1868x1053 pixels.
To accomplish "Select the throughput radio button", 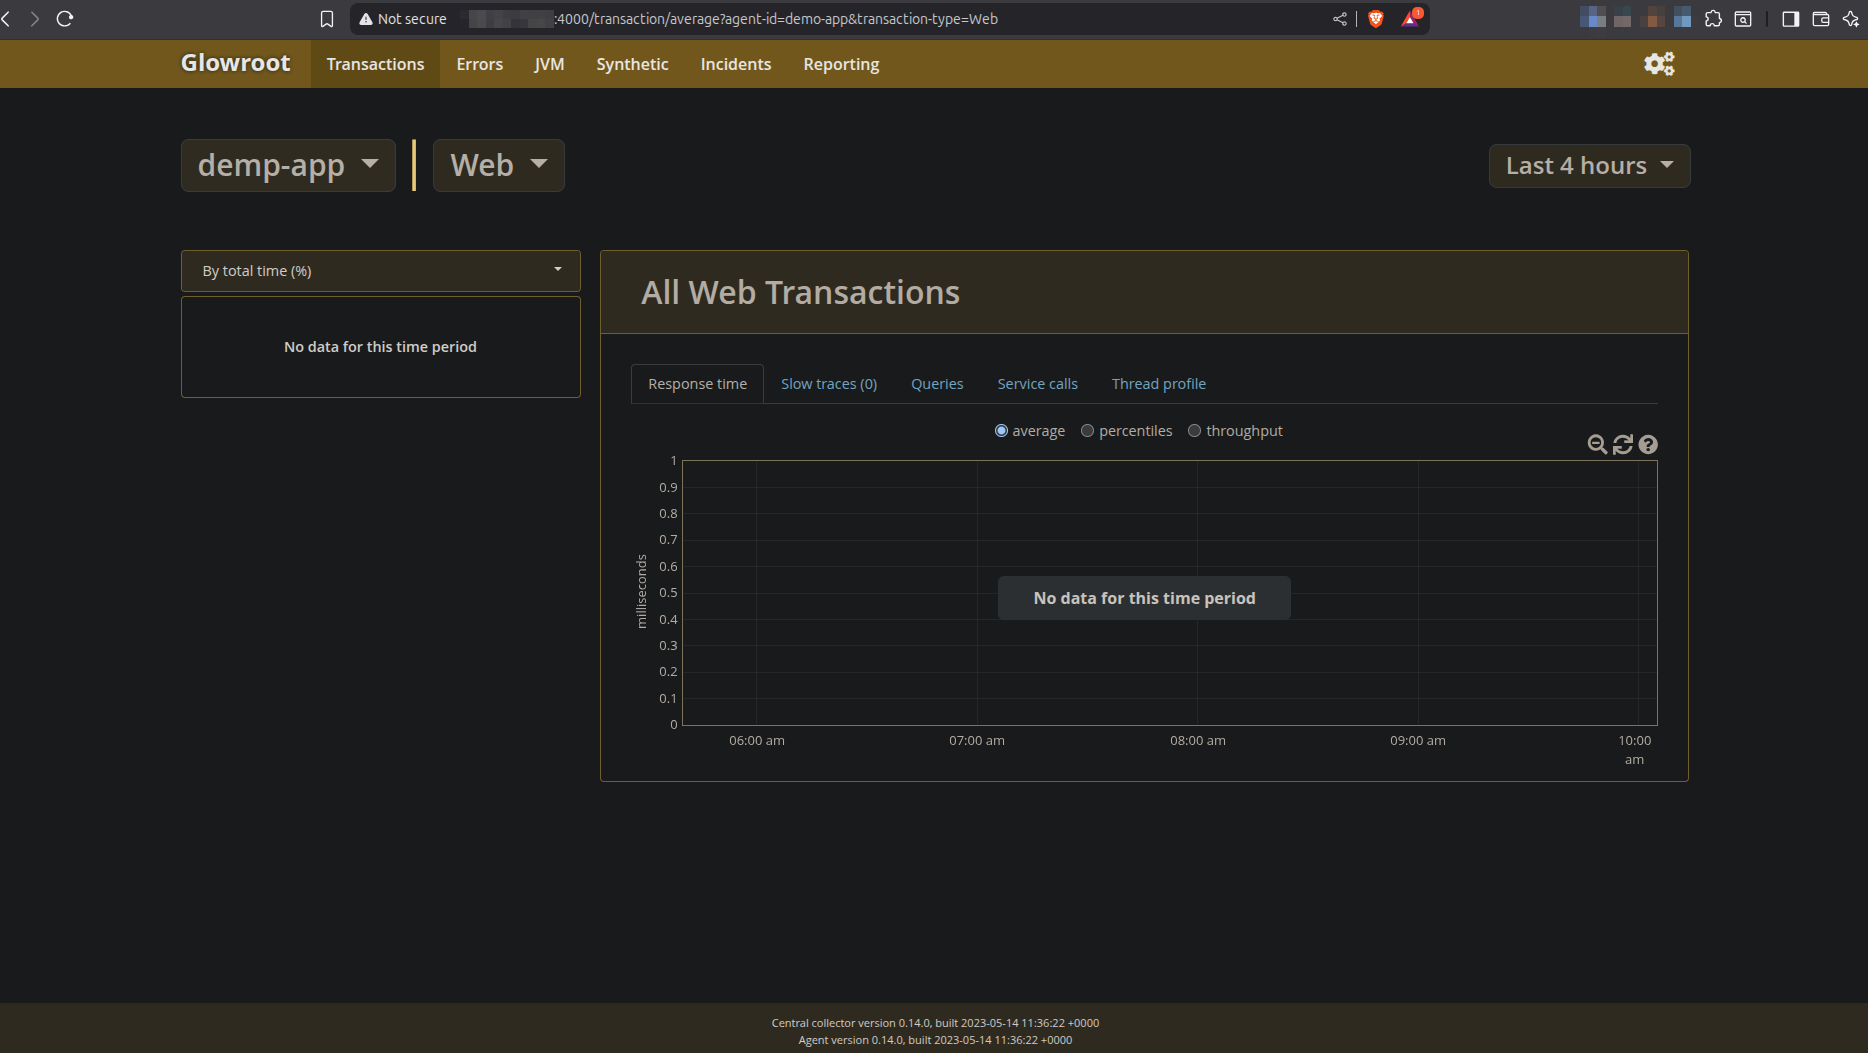I will [1194, 431].
